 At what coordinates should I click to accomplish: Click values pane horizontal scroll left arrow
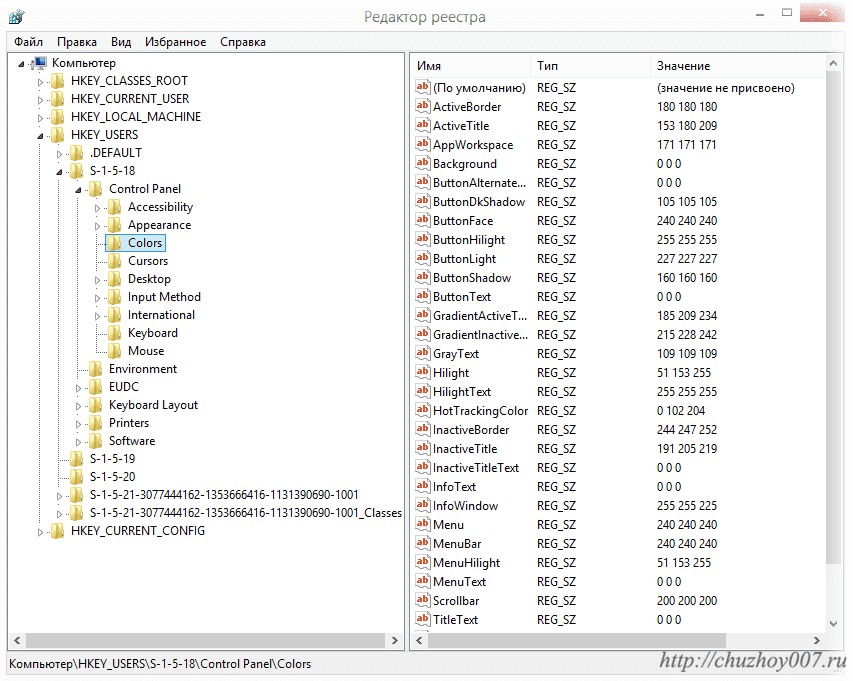[419, 641]
